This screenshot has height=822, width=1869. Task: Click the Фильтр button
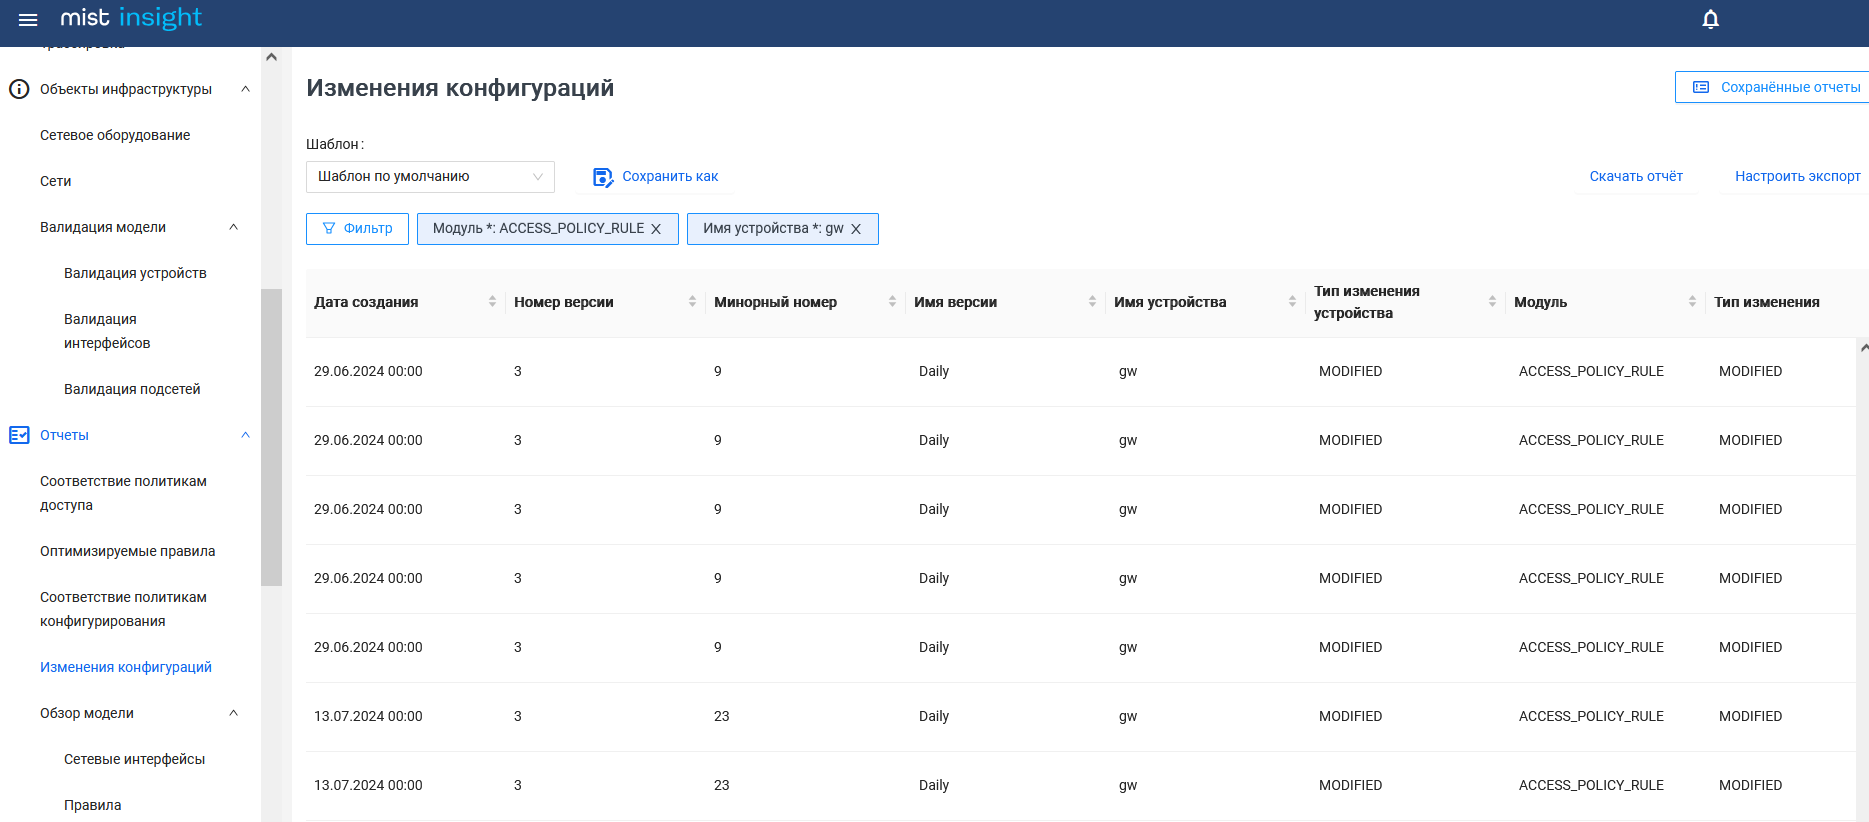357,229
